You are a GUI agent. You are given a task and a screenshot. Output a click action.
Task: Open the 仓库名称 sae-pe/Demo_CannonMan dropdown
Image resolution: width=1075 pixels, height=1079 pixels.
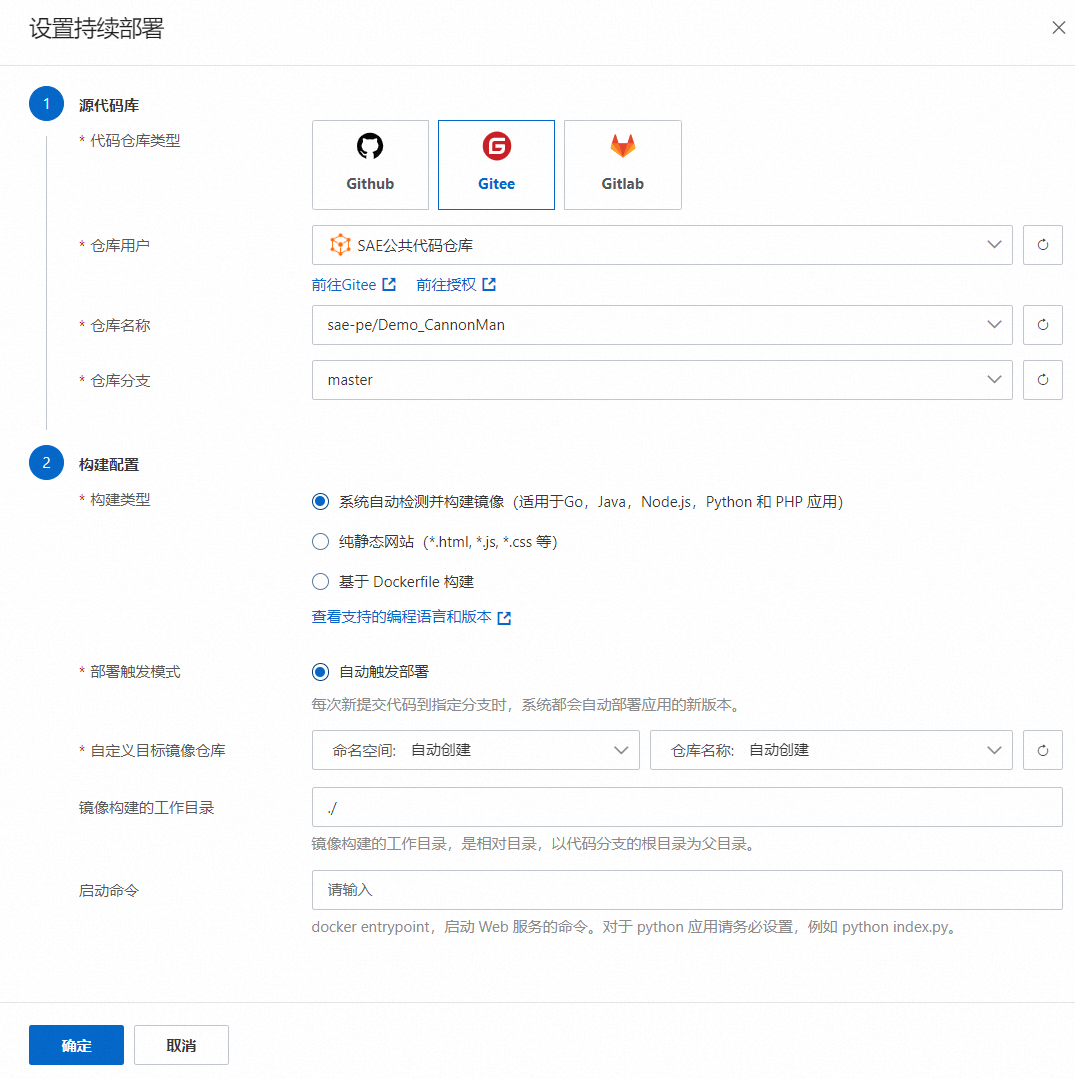(662, 325)
